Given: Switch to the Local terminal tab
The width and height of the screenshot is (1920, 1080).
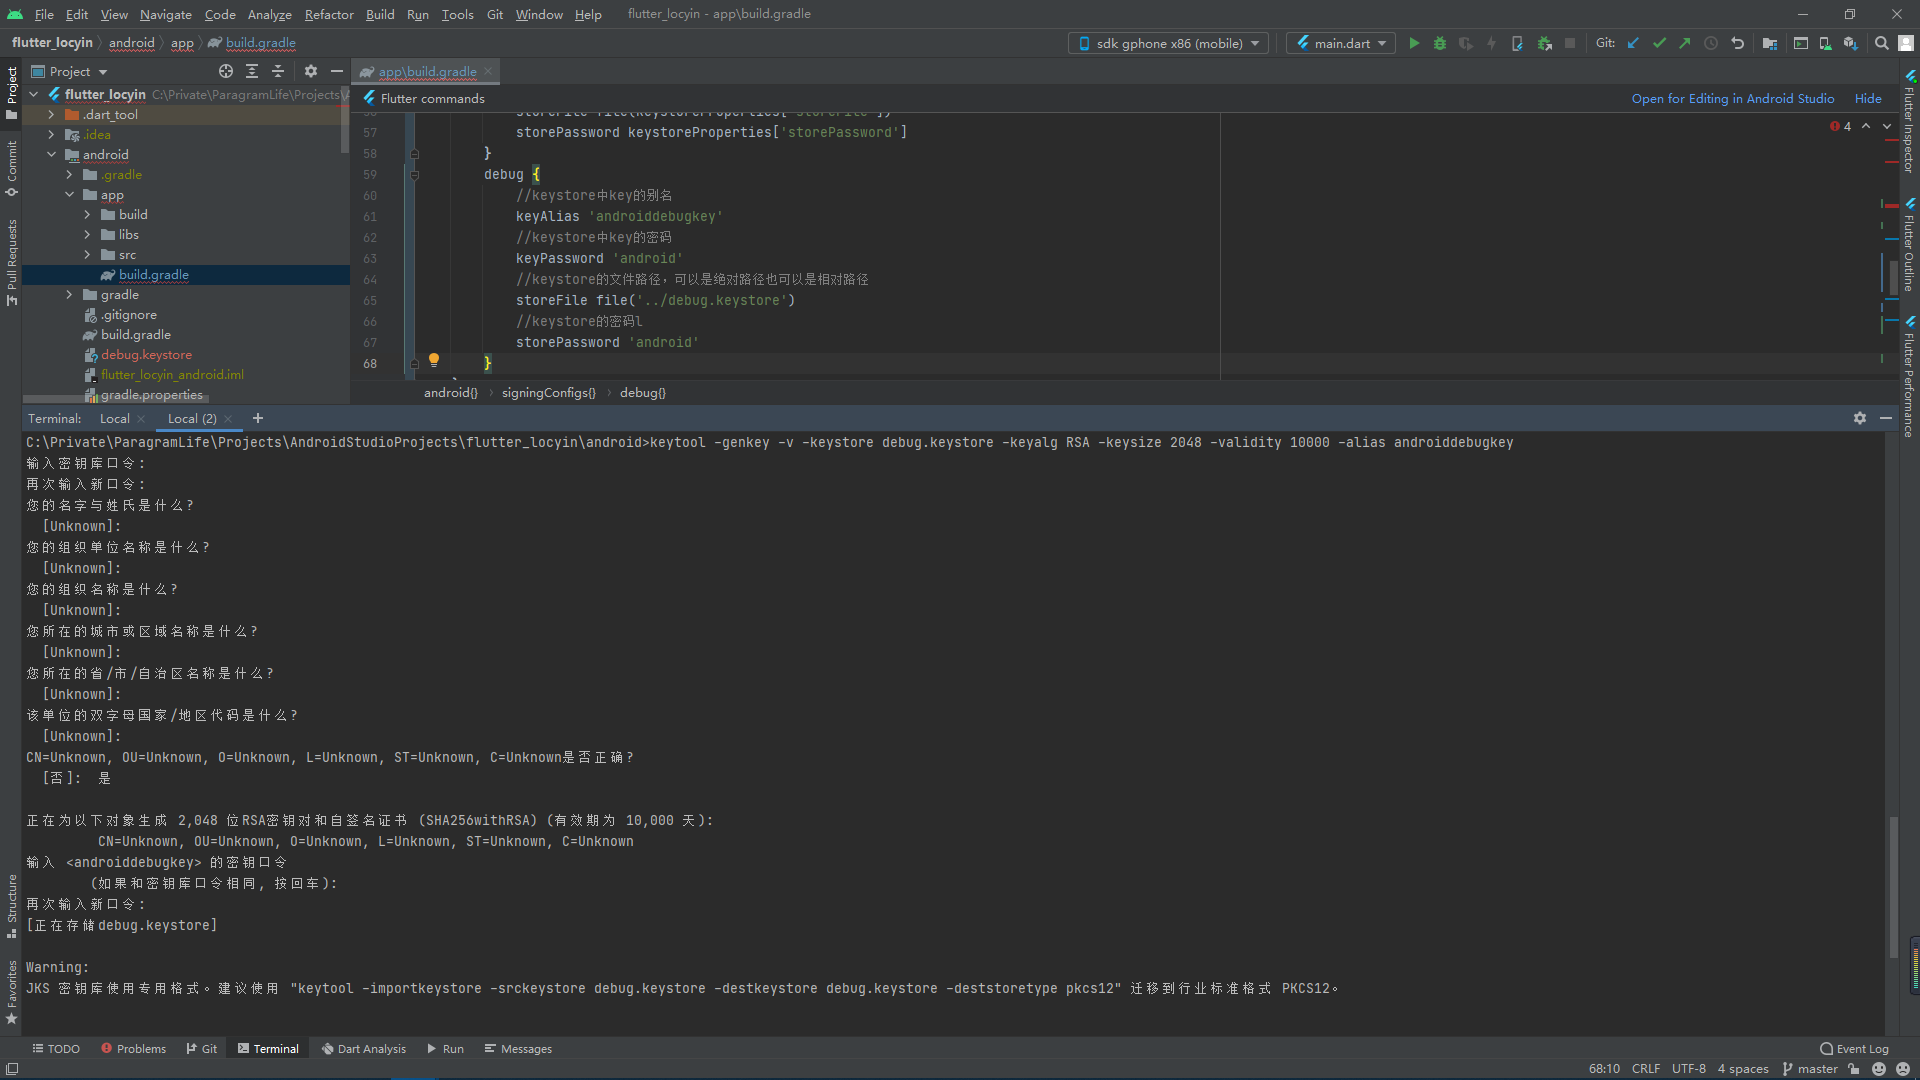Looking at the screenshot, I should pos(114,418).
